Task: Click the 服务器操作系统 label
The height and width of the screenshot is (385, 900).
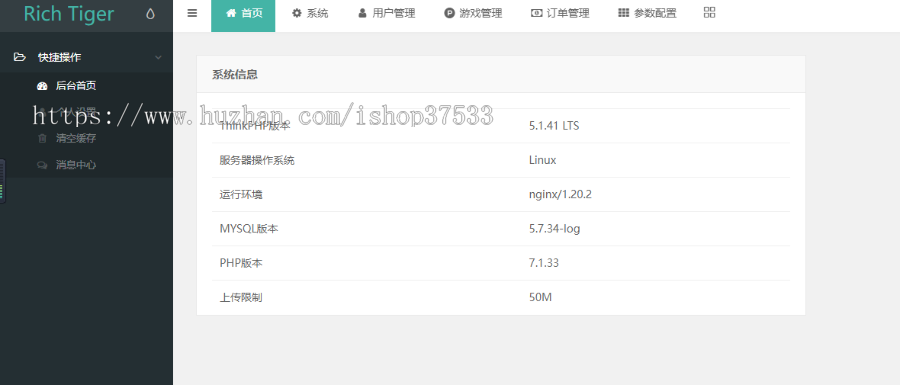Action: pyautogui.click(x=257, y=160)
